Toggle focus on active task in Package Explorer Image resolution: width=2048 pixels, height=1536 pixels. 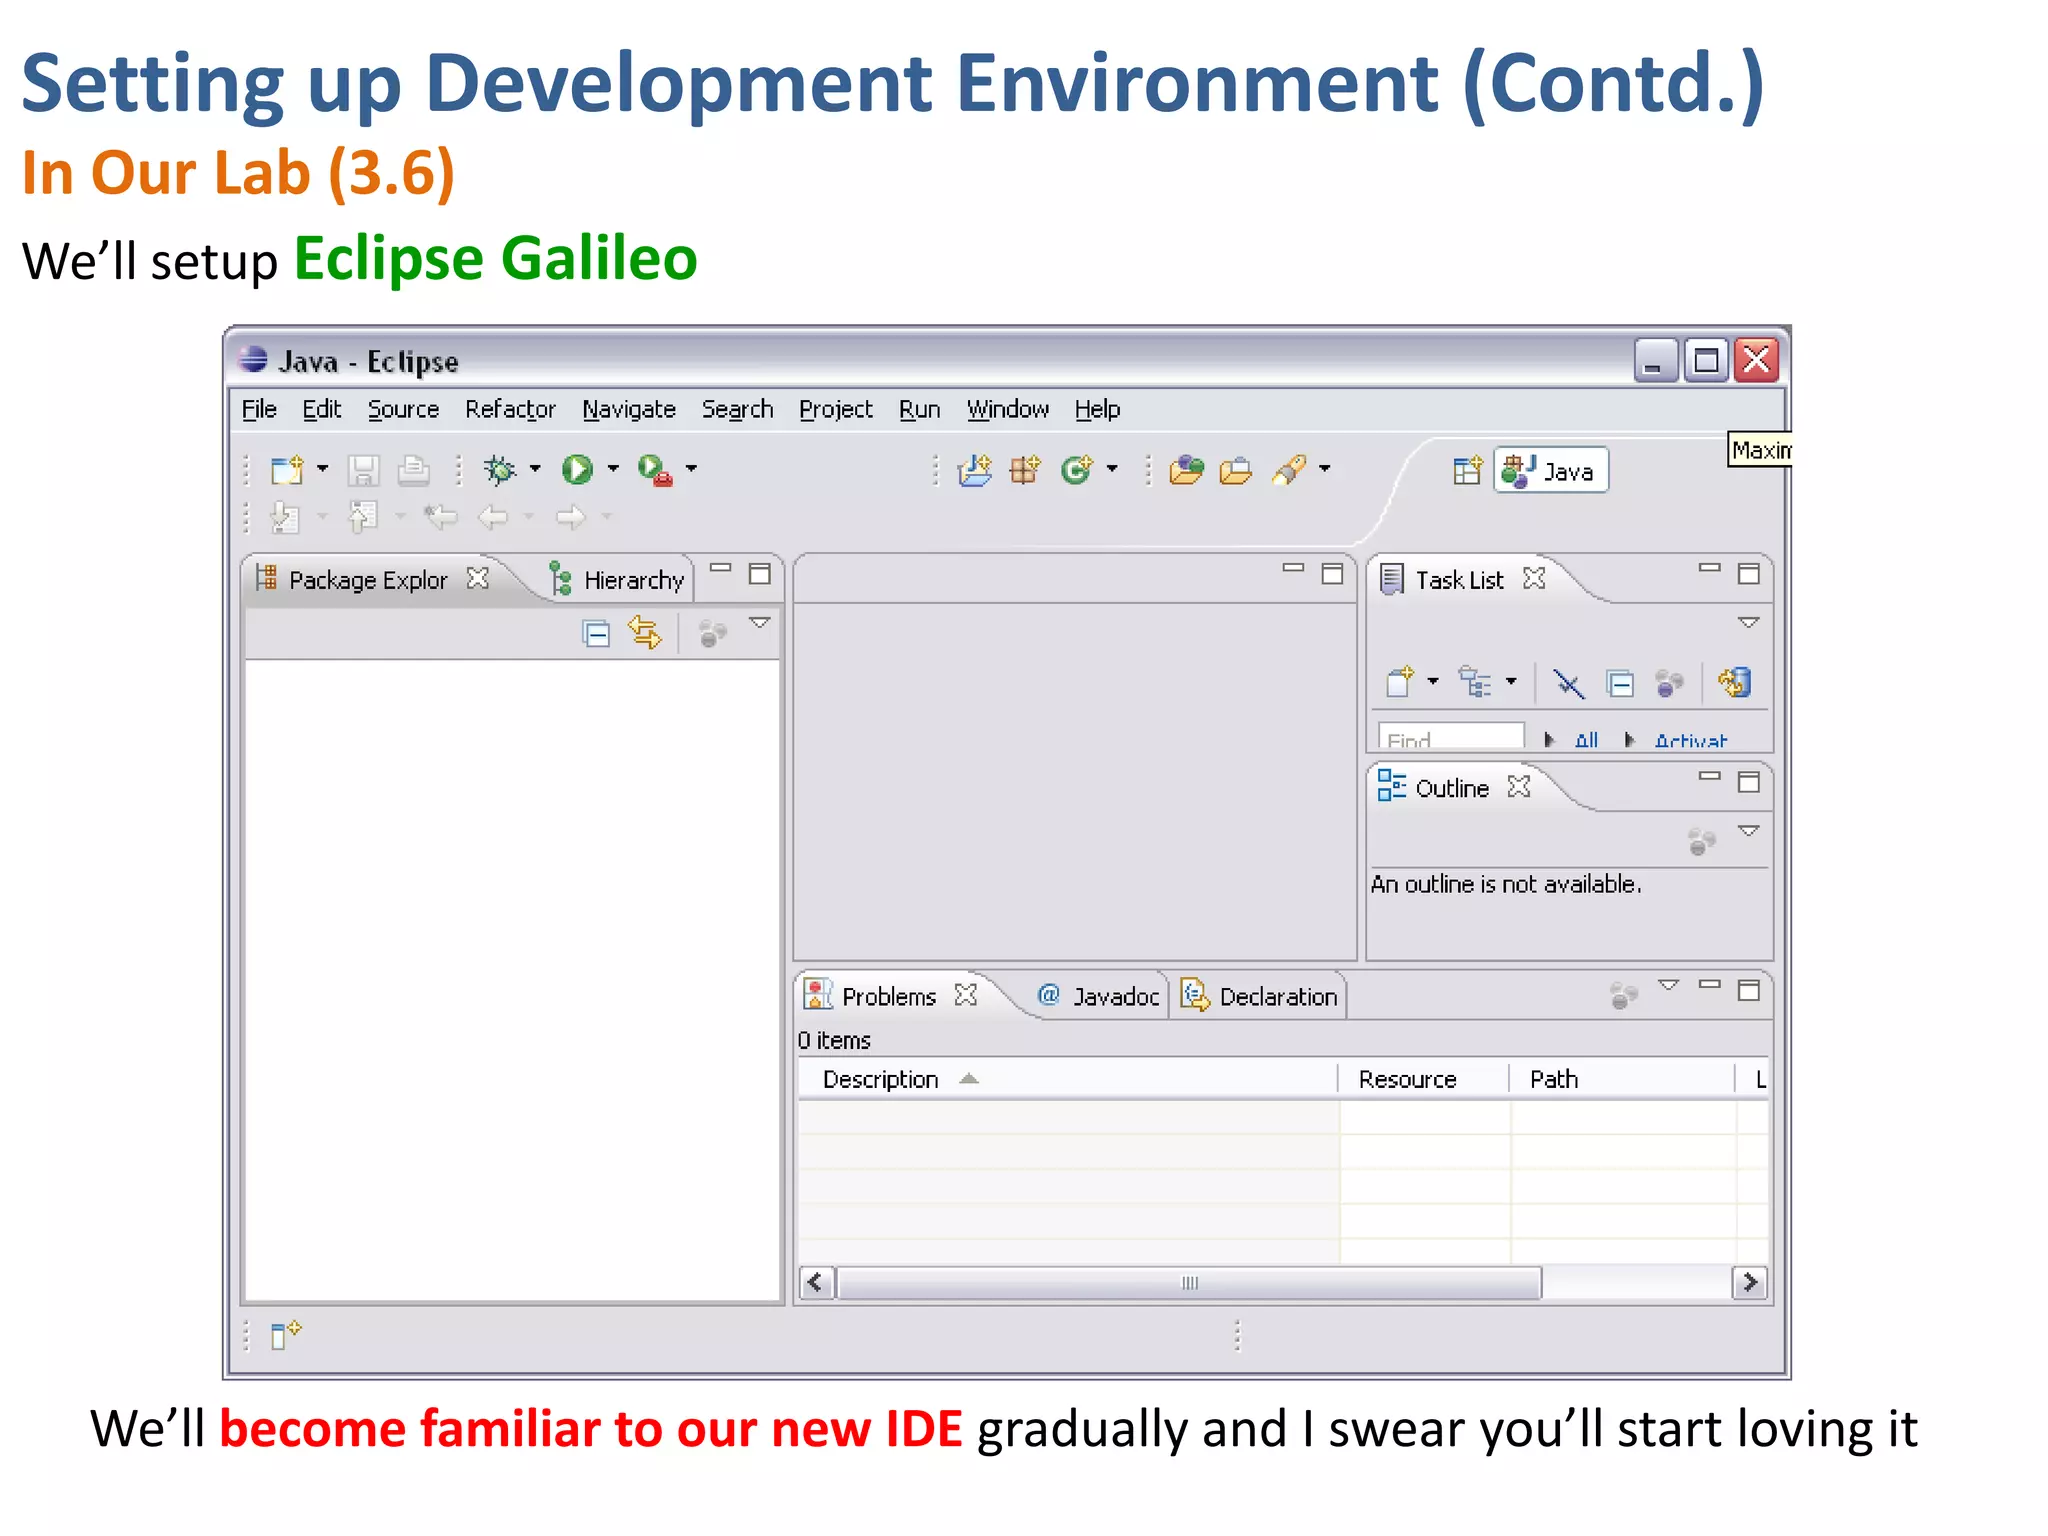click(x=713, y=634)
